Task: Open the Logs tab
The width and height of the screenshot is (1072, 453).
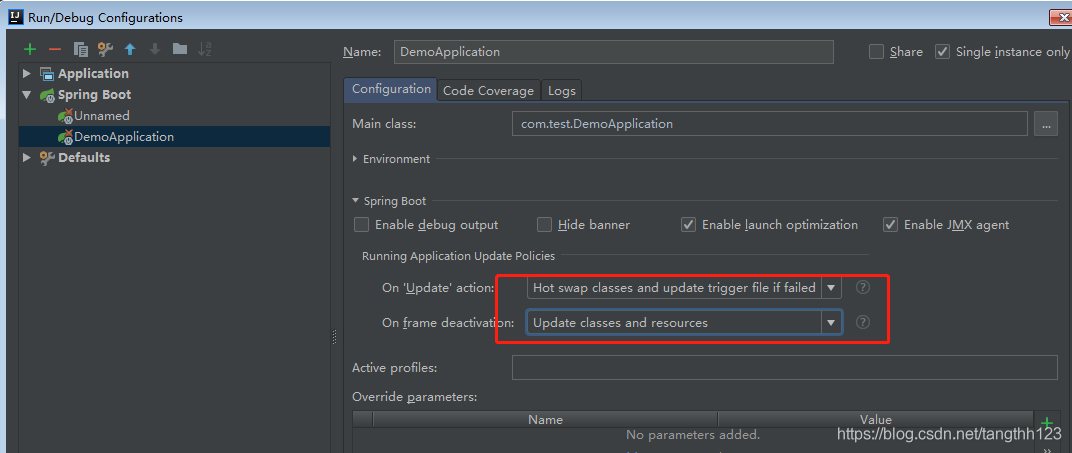Action: pyautogui.click(x=562, y=90)
